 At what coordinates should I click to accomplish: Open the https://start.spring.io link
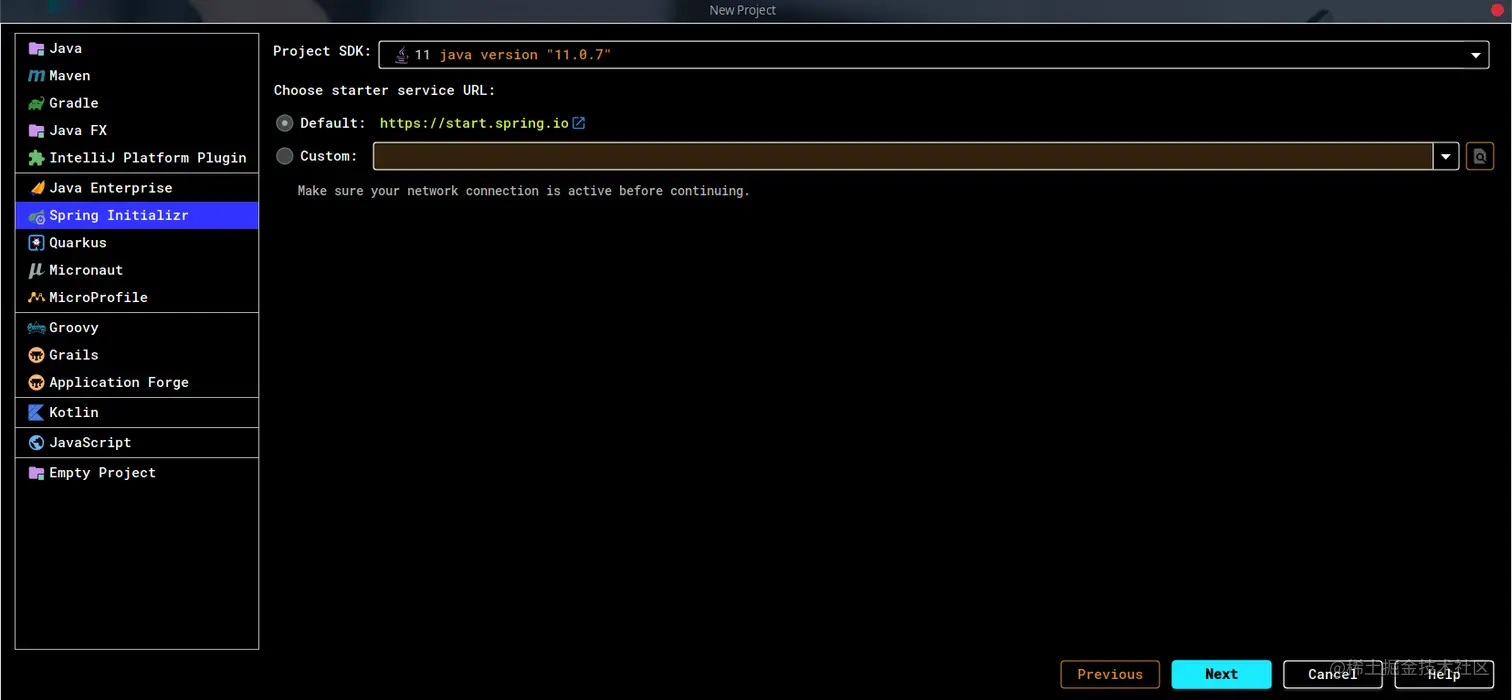(474, 123)
